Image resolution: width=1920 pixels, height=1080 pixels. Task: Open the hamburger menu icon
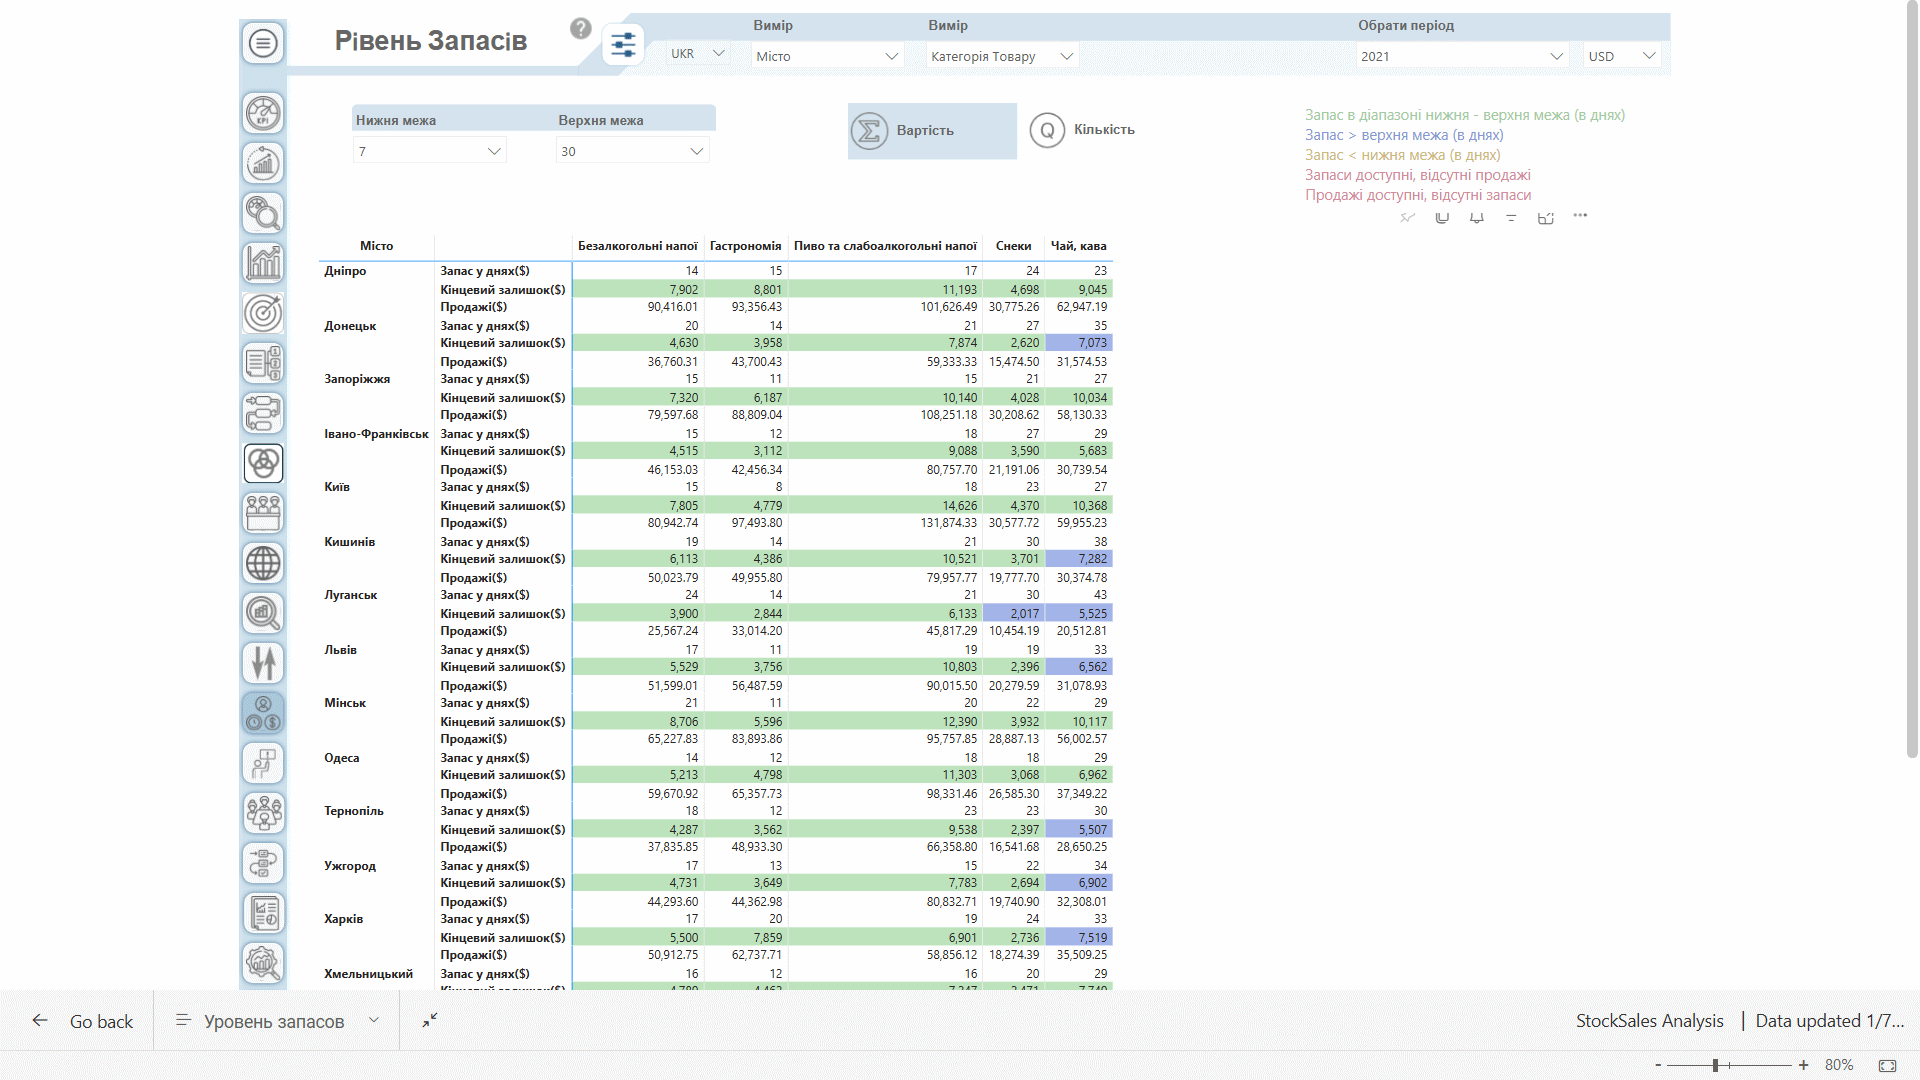pos(263,43)
